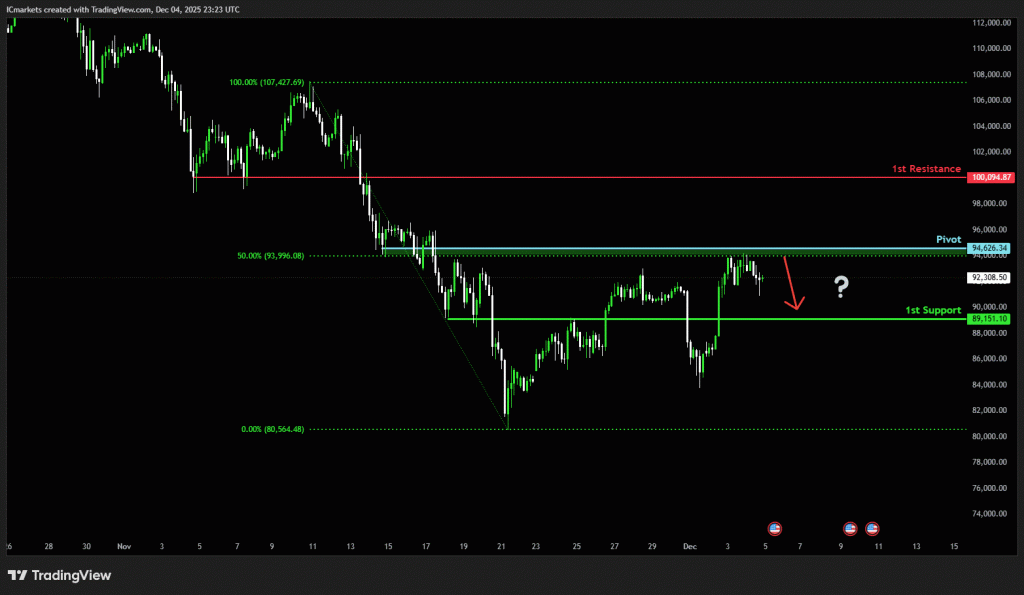The width and height of the screenshot is (1024, 595).
Task: Click the green 89,151.10 support price tag
Action: pyautogui.click(x=991, y=318)
